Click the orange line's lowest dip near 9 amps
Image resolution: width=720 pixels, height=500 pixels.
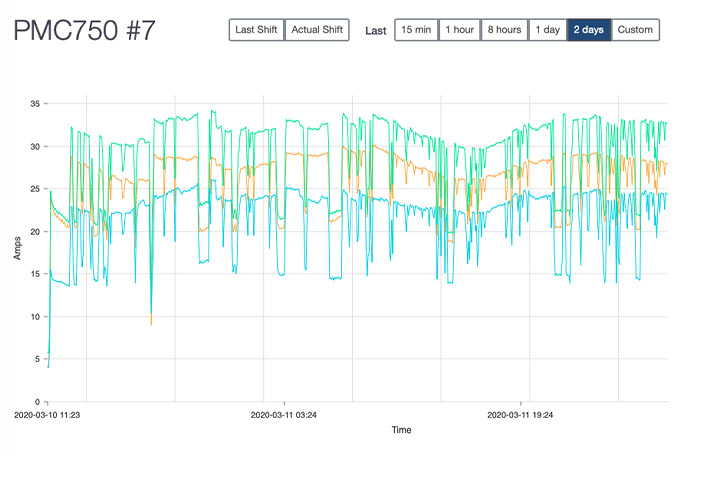[151, 323]
